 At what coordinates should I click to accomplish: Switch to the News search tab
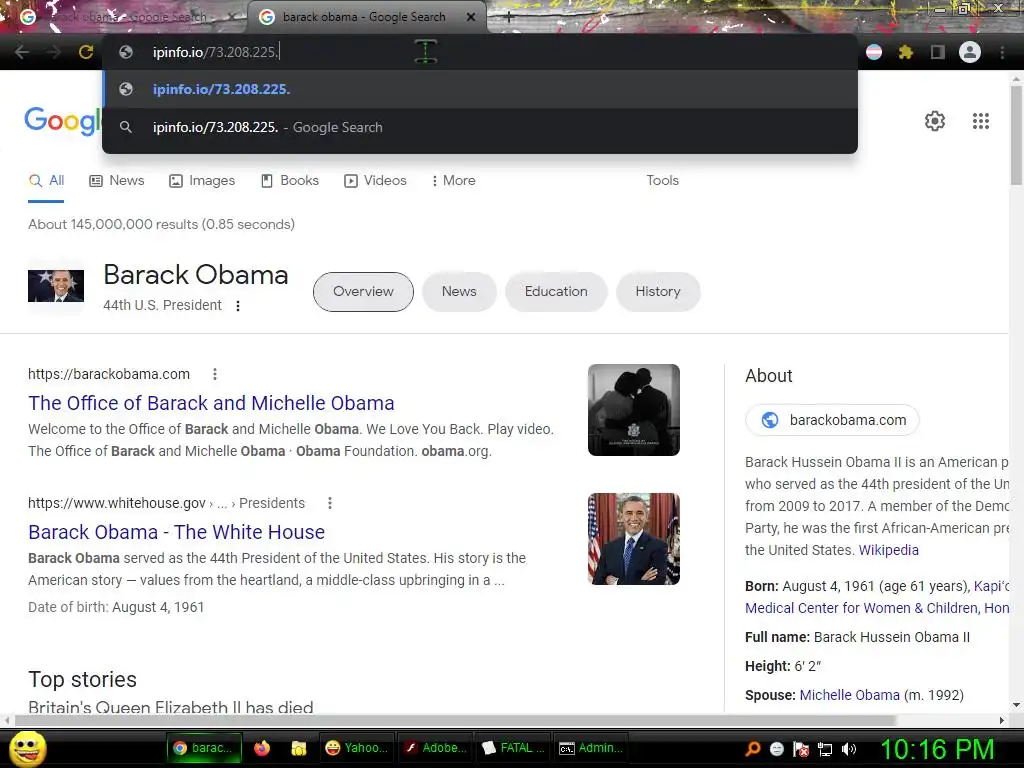(x=117, y=181)
